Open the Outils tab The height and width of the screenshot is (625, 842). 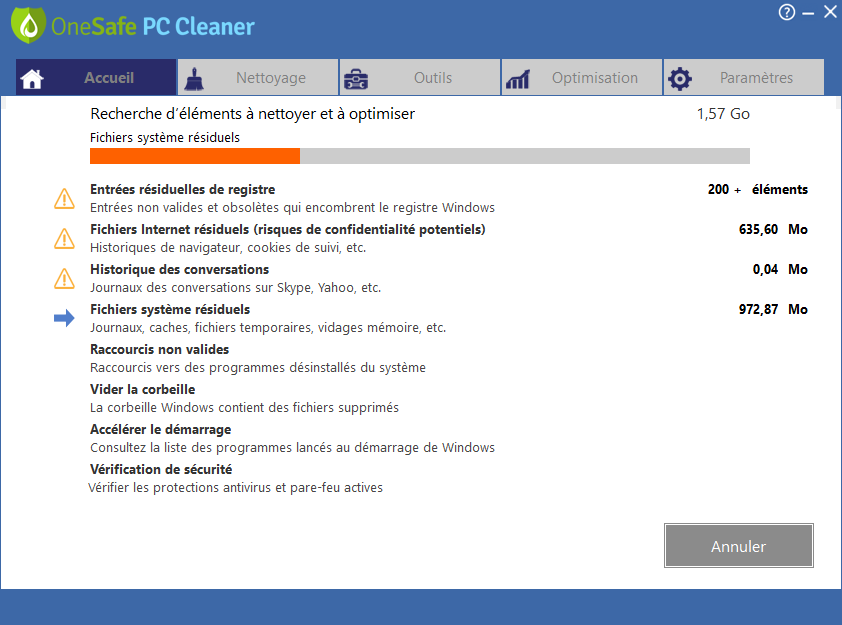[420, 77]
